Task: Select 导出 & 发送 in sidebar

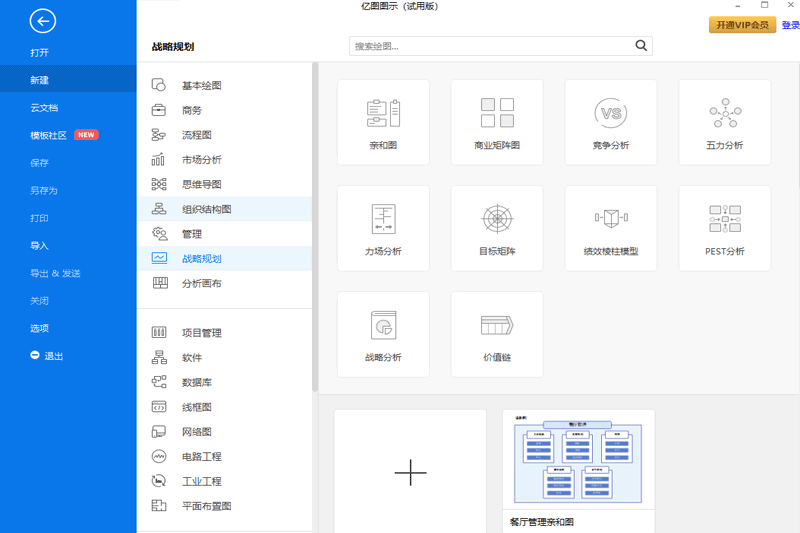Action: (x=55, y=273)
